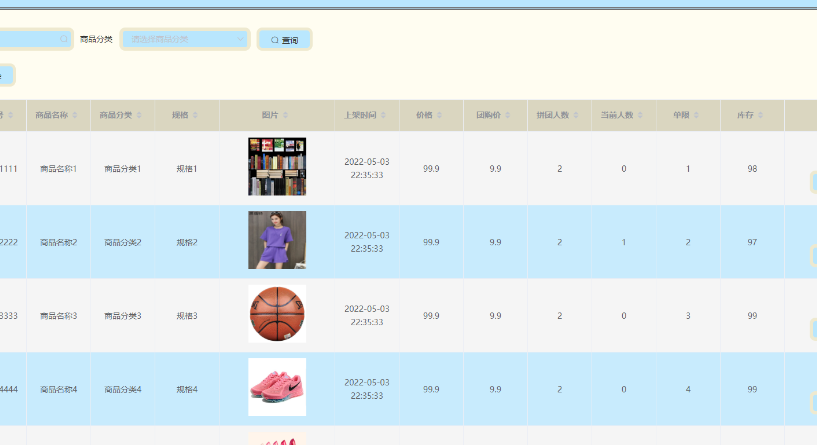Select the cell 商品分类4
The image size is (817, 445).
tap(122, 389)
